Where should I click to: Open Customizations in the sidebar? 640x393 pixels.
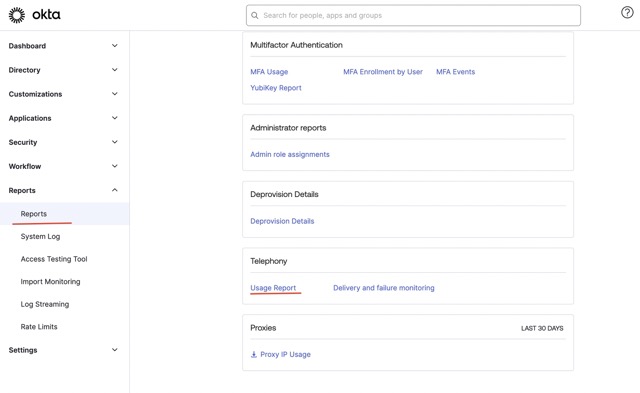35,94
